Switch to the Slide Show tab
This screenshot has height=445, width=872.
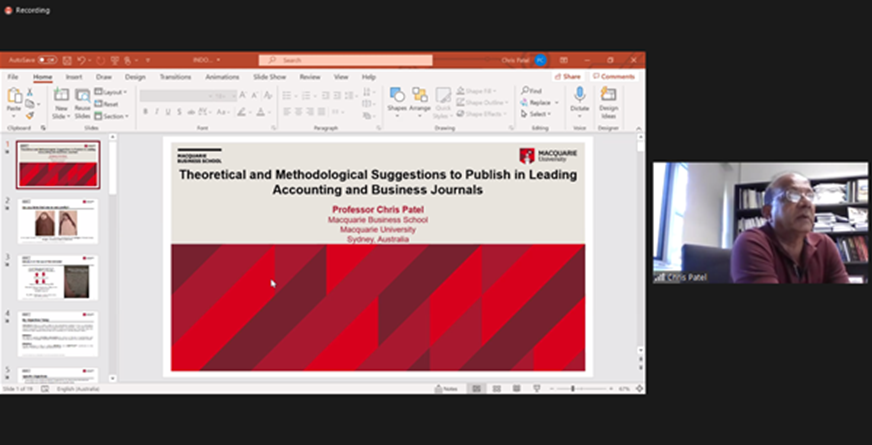(269, 76)
